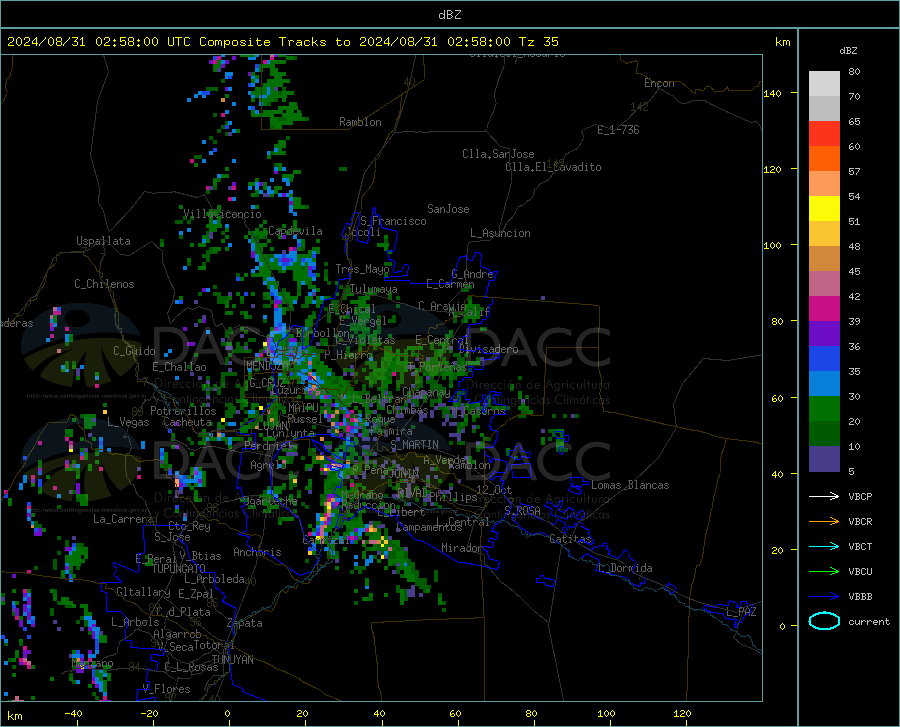Click the blue VBBB arrow icon
This screenshot has width=900, height=727.
(824, 597)
